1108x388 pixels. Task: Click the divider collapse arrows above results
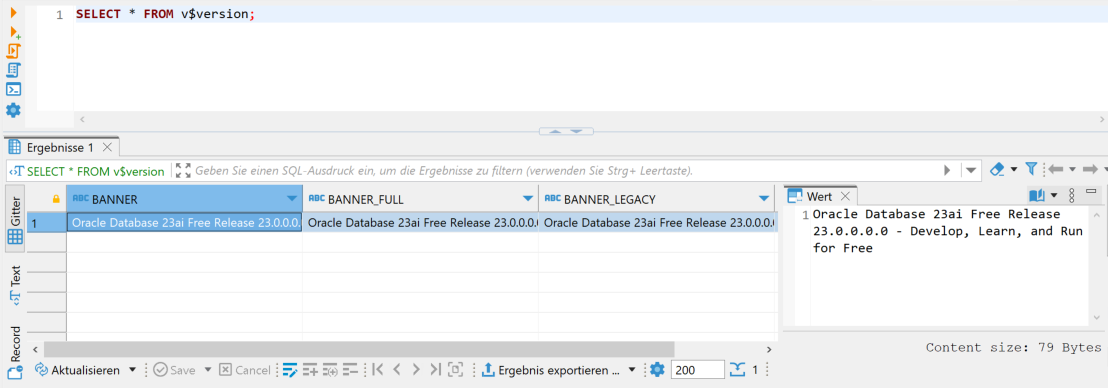coord(566,131)
